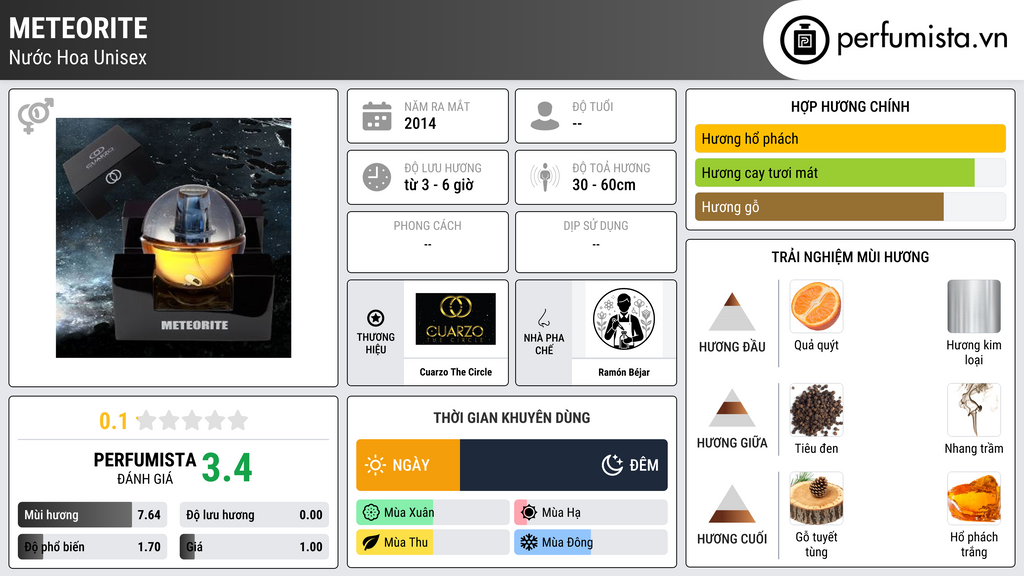This screenshot has height=576, width=1024.
Task: Click the Độ lưu hương 0.00 rating bar
Action: coord(254,515)
